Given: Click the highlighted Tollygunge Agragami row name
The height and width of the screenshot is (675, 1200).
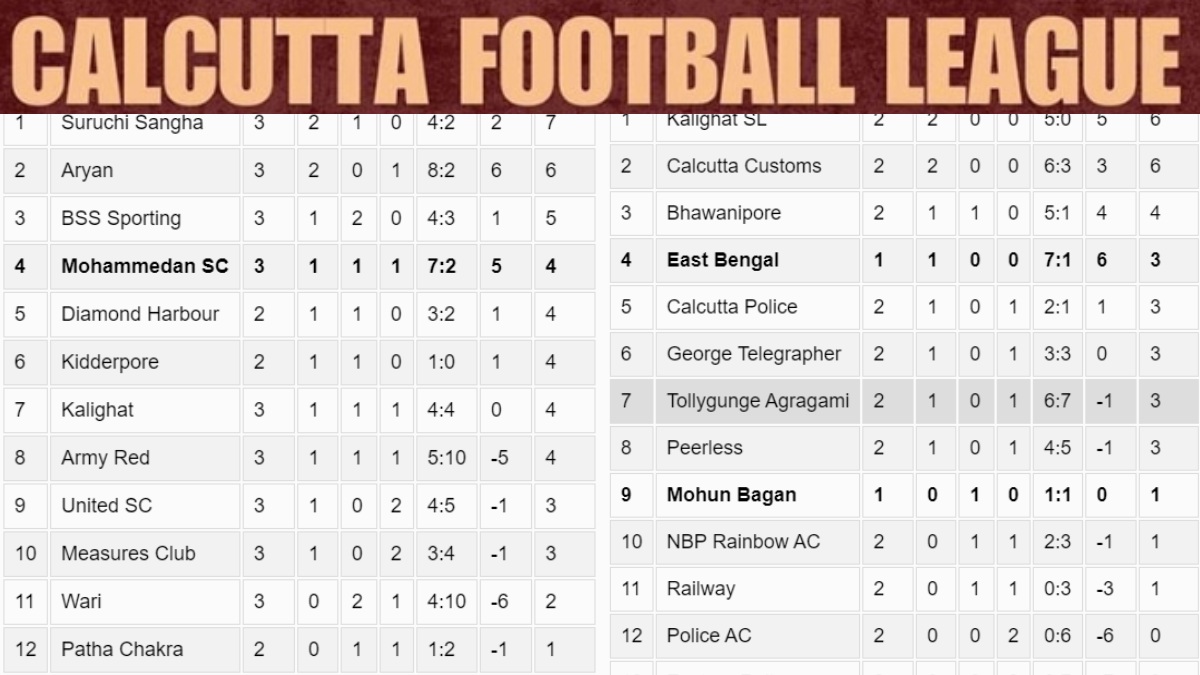Looking at the screenshot, I should point(758,401).
